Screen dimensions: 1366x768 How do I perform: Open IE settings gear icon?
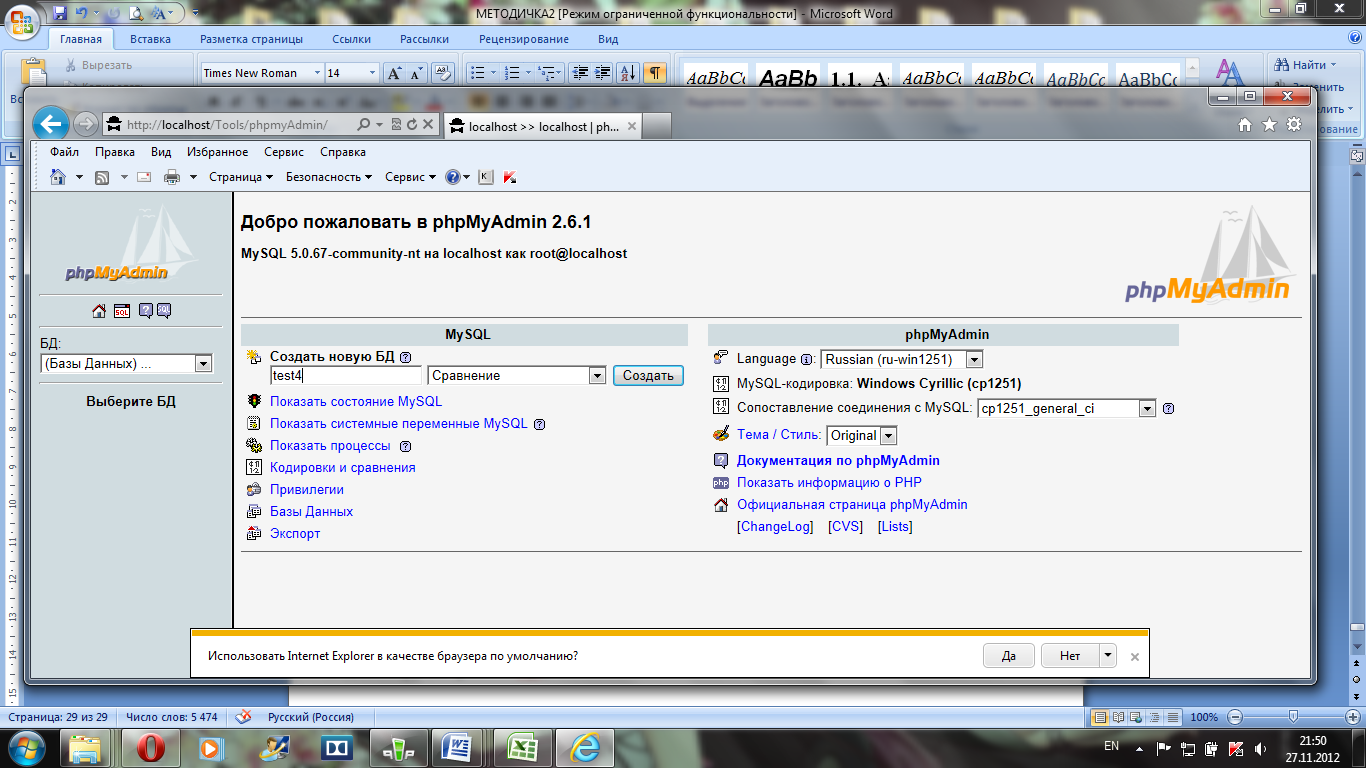tap(1294, 125)
